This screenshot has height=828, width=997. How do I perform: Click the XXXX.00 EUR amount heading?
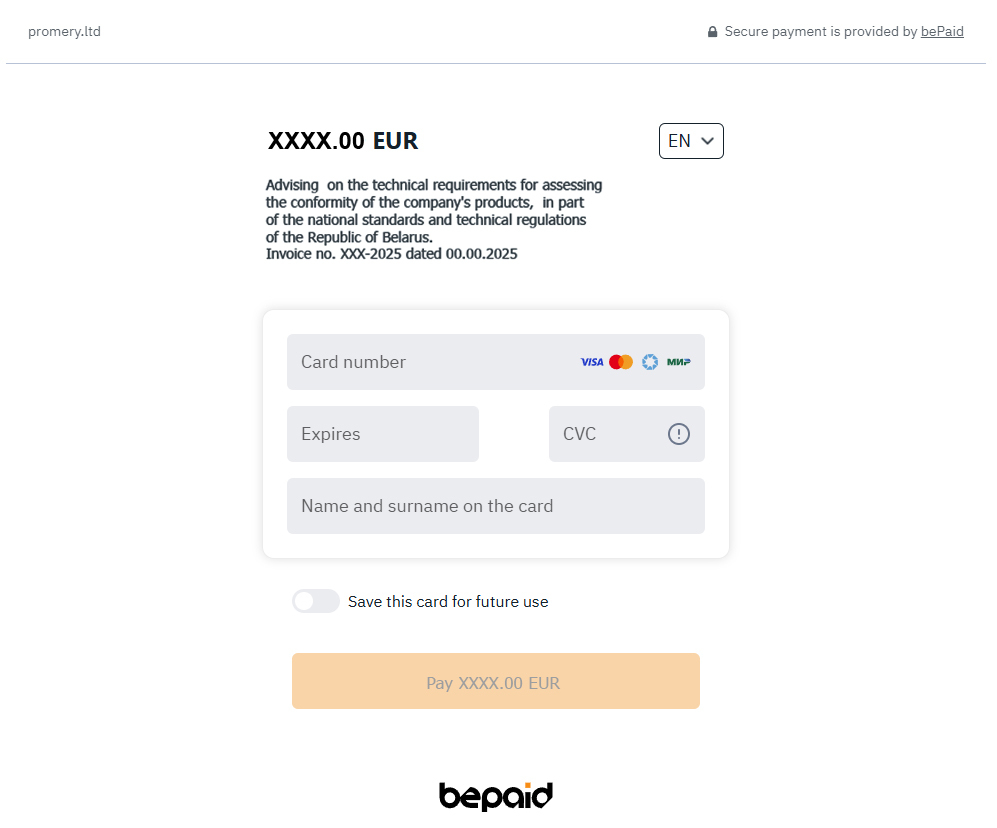343,141
